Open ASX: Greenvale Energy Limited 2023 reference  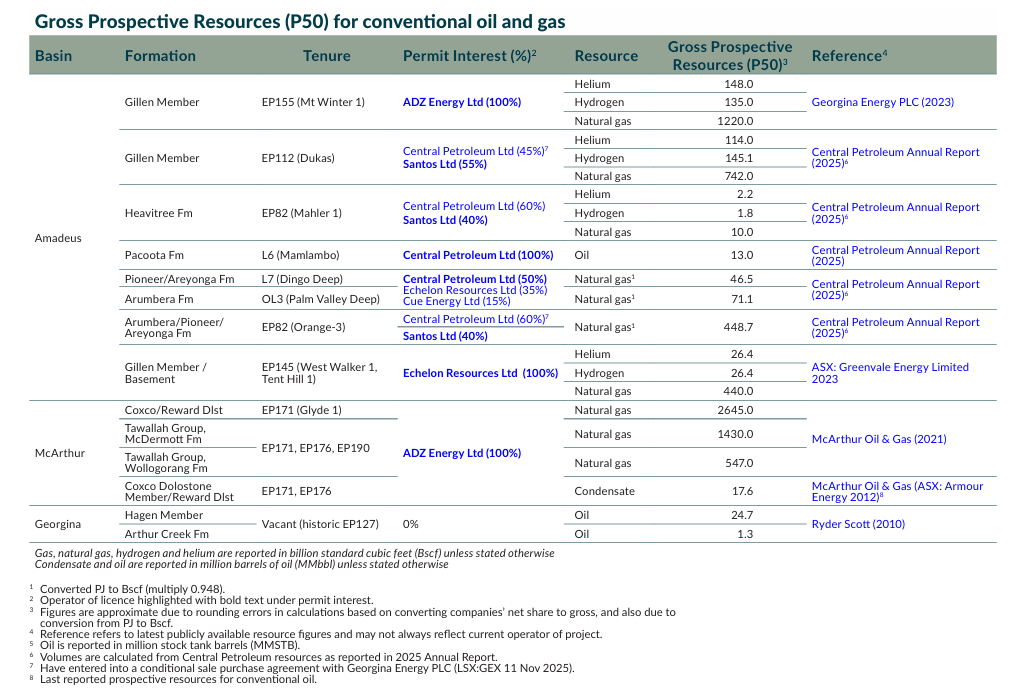[890, 373]
